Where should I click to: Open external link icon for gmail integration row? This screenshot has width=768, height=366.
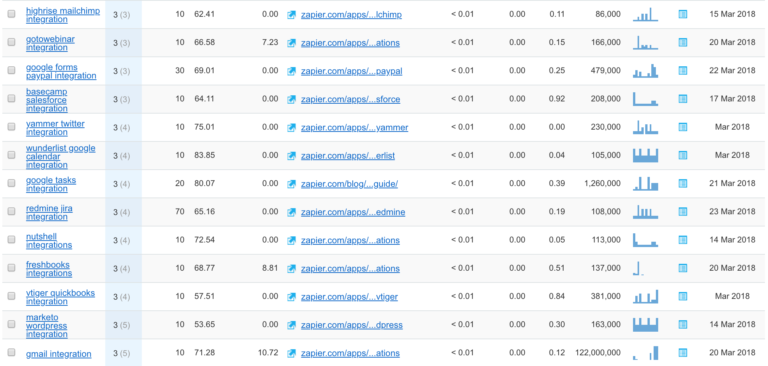pyautogui.click(x=291, y=353)
